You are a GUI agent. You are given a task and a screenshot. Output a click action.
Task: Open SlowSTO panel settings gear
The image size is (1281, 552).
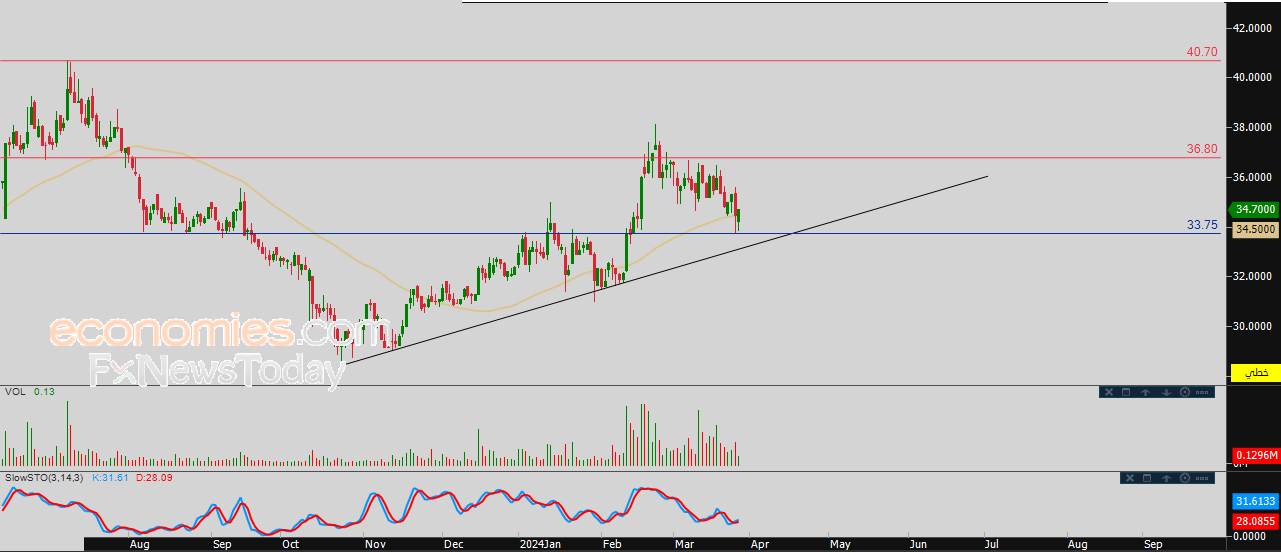click(x=1185, y=478)
